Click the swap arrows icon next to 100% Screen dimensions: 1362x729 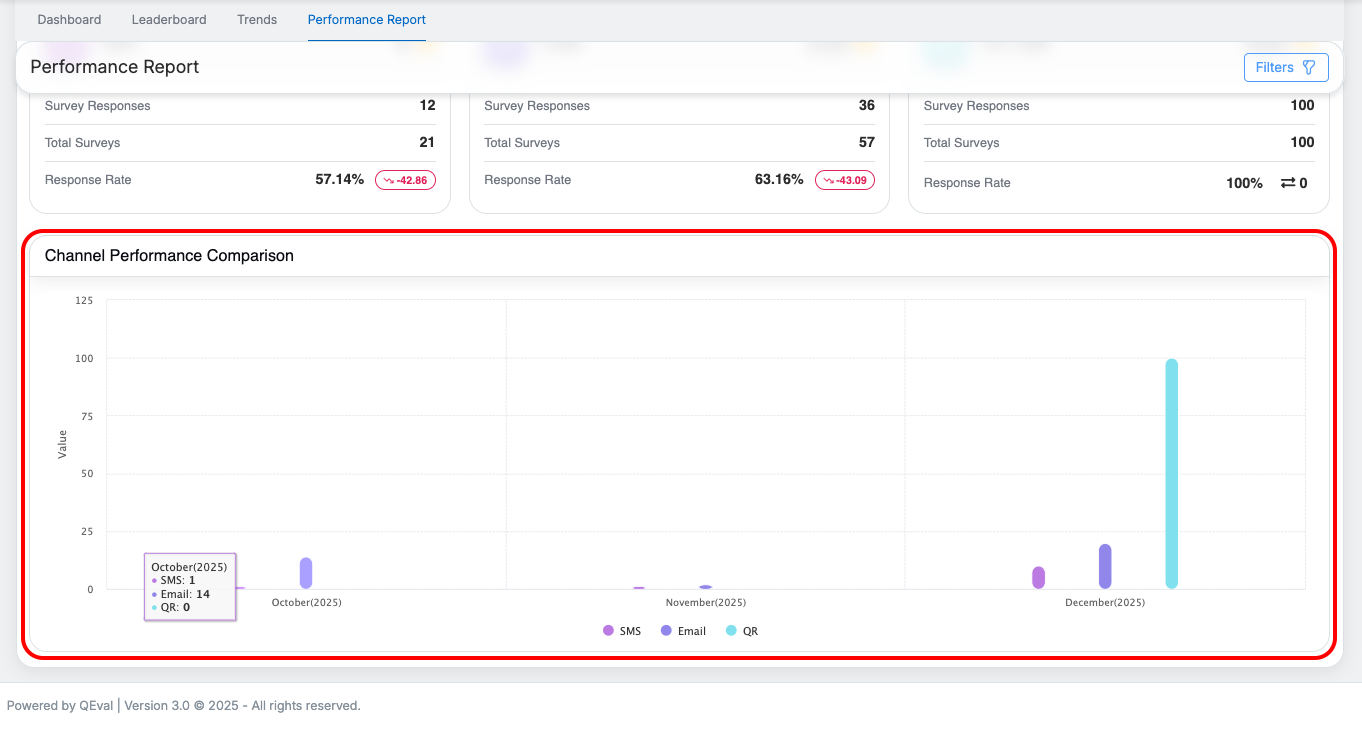click(x=1288, y=183)
